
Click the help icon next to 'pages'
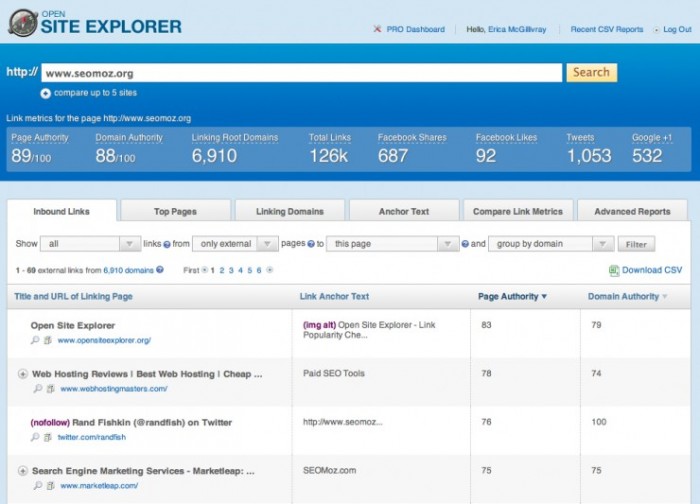pyautogui.click(x=311, y=244)
